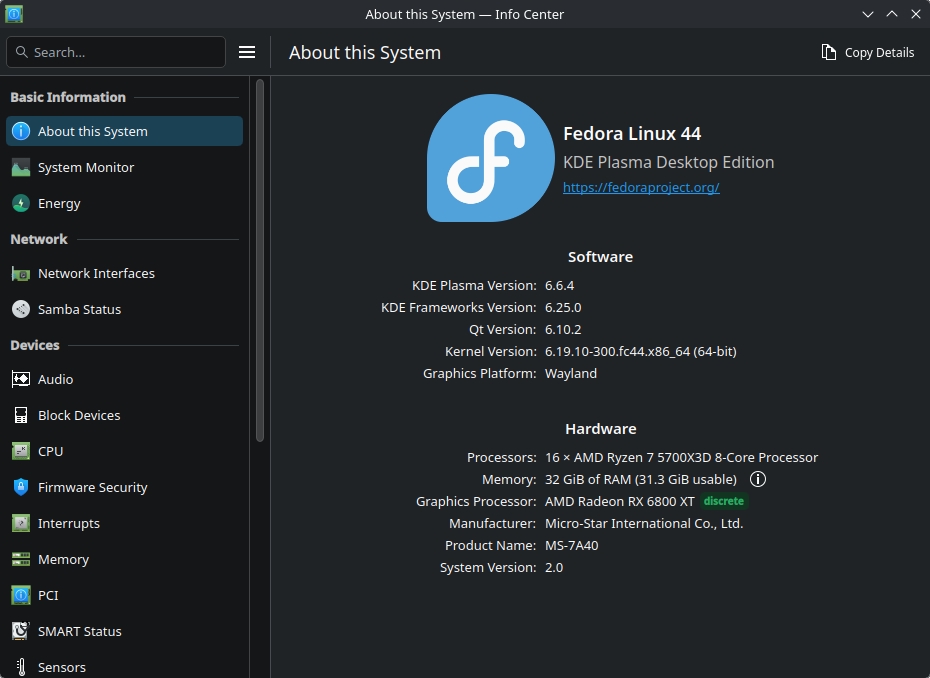The width and height of the screenshot is (930, 678).
Task: Open the Interrupts page
Action: 125,523
